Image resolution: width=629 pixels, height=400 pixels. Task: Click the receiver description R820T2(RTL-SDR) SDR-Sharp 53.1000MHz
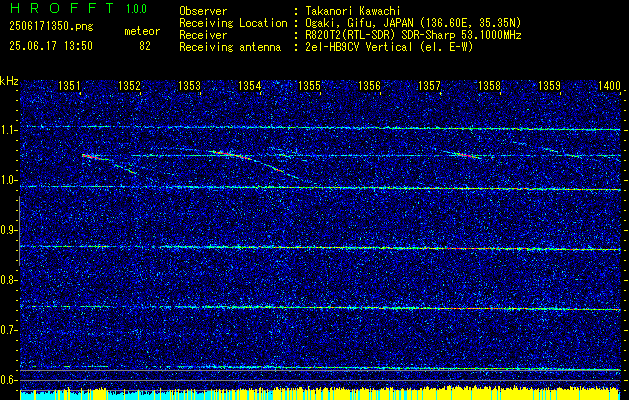coord(413,35)
